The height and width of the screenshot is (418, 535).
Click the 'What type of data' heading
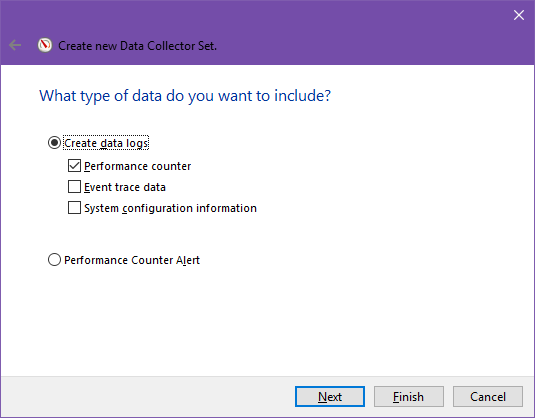pyautogui.click(x=185, y=96)
